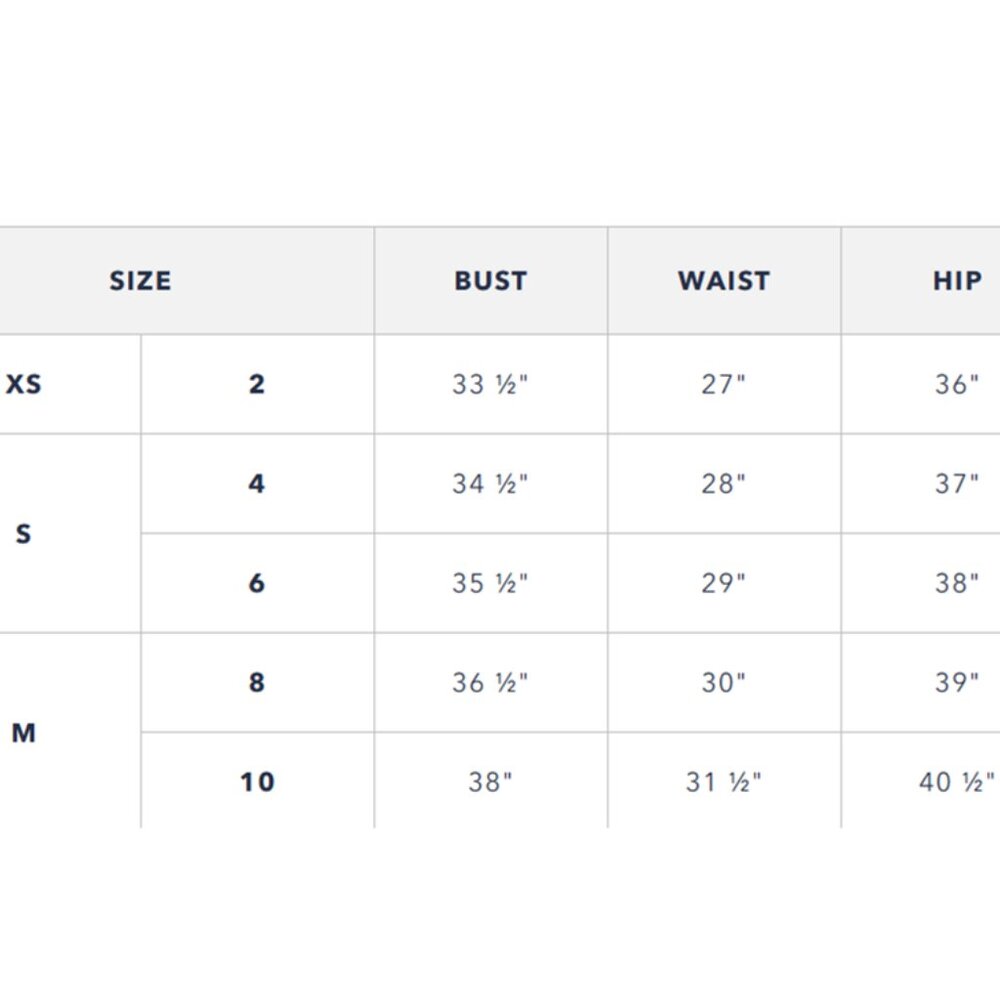The image size is (1000, 1000).
Task: Select the M size label
Action: coord(24,732)
